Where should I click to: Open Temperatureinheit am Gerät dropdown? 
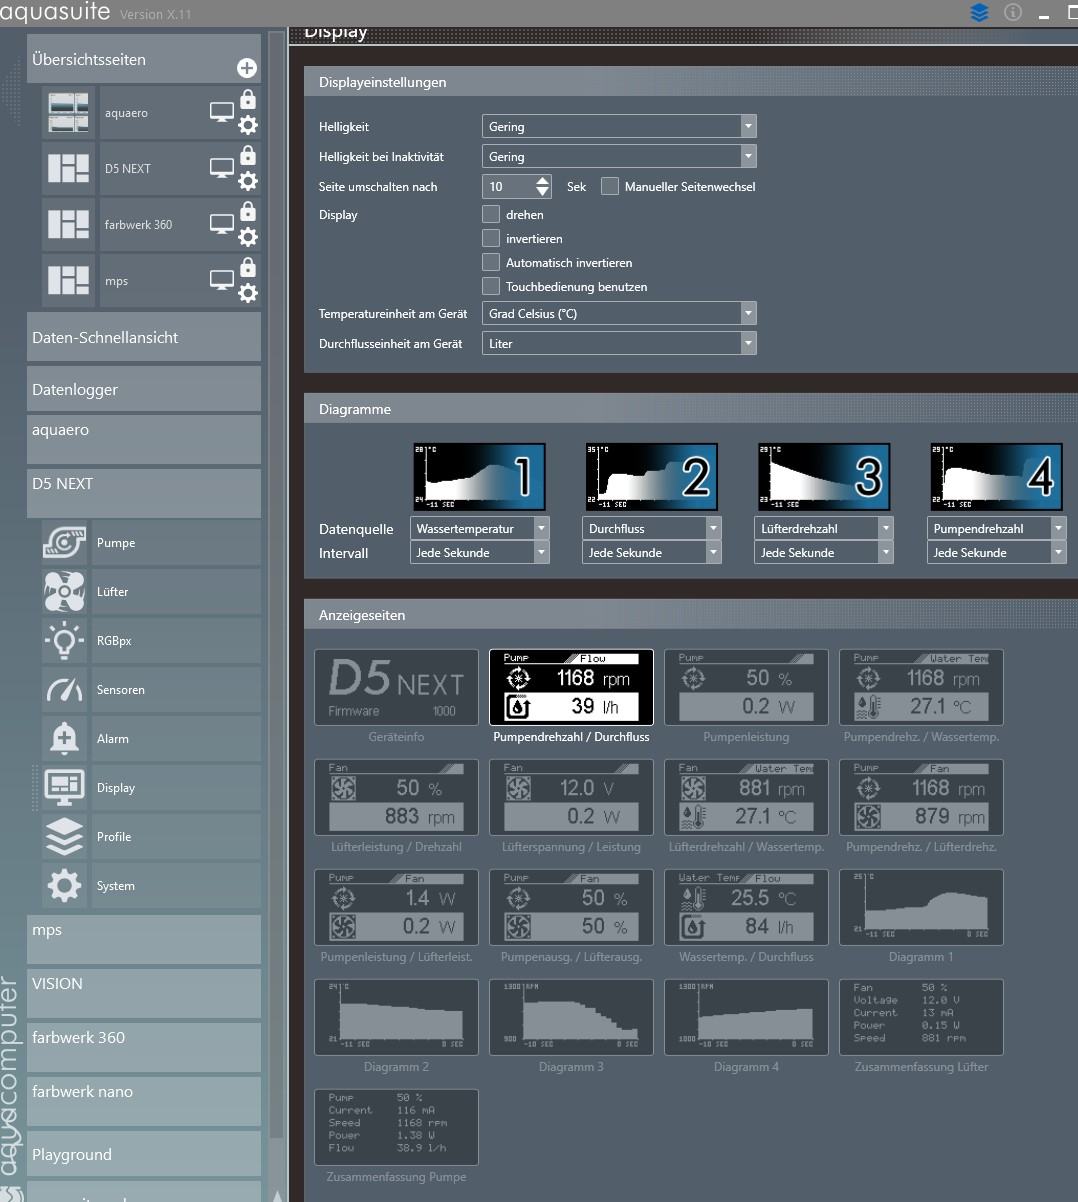pyautogui.click(x=619, y=313)
